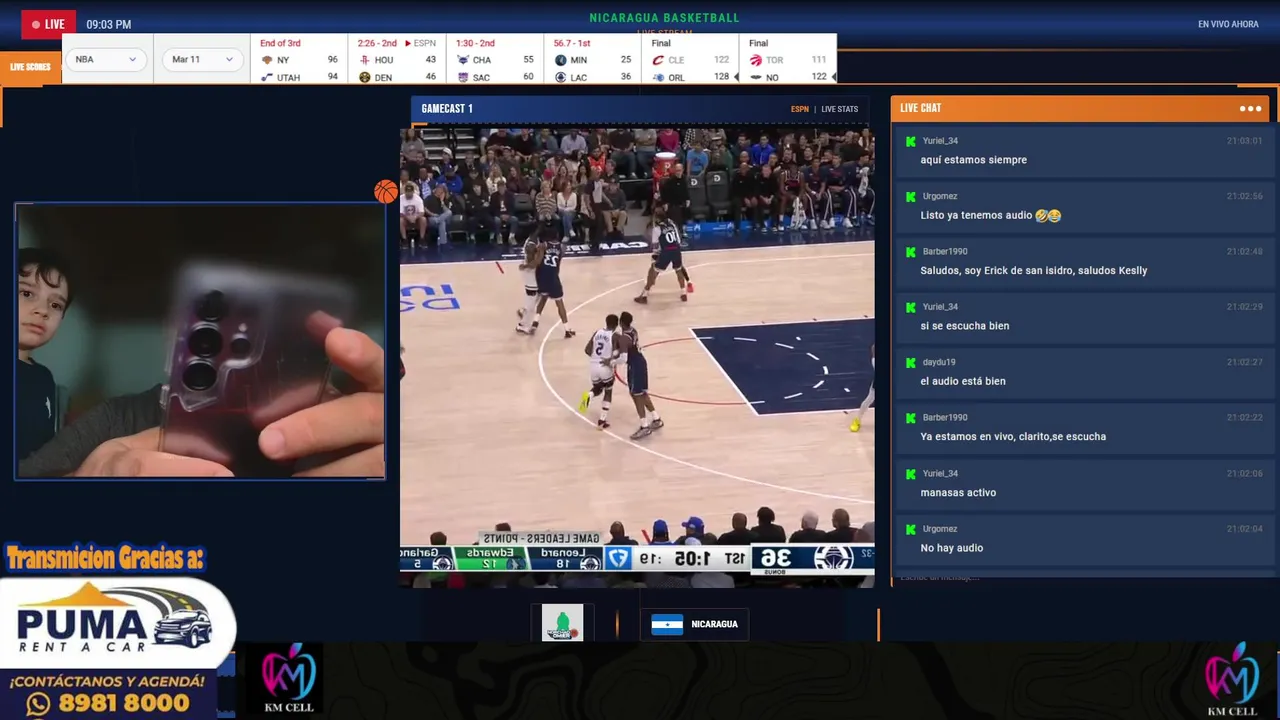Open the MIN vs LAC 56.7 - 1st game
The width and height of the screenshot is (1280, 720).
click(593, 60)
